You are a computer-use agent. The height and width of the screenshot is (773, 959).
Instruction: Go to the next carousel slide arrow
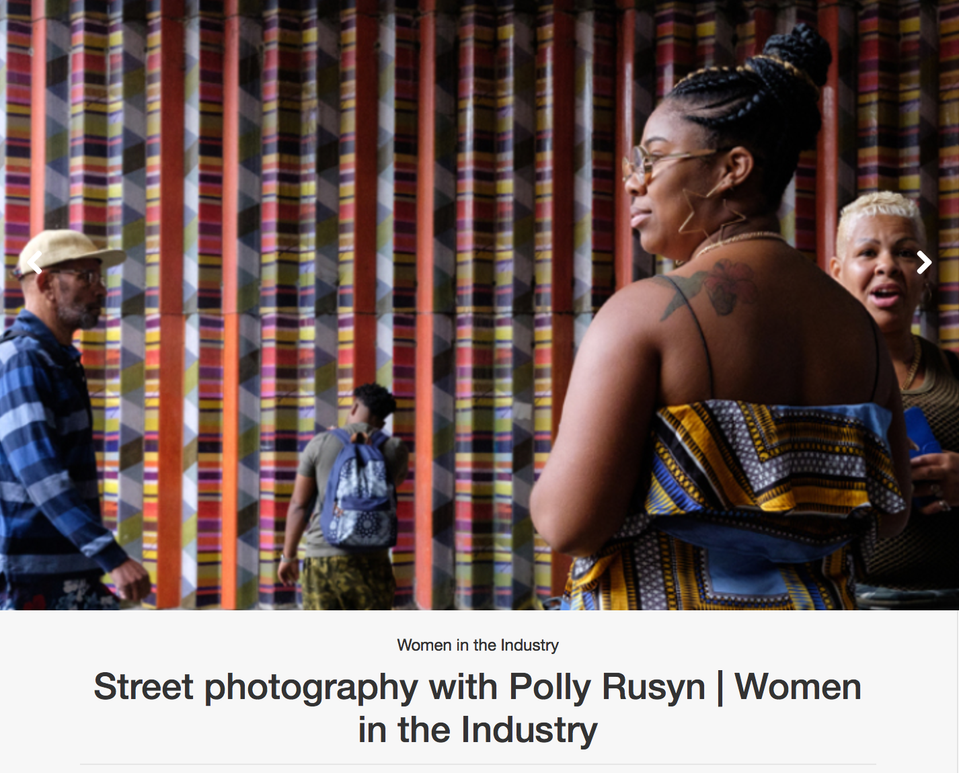pos(924,262)
